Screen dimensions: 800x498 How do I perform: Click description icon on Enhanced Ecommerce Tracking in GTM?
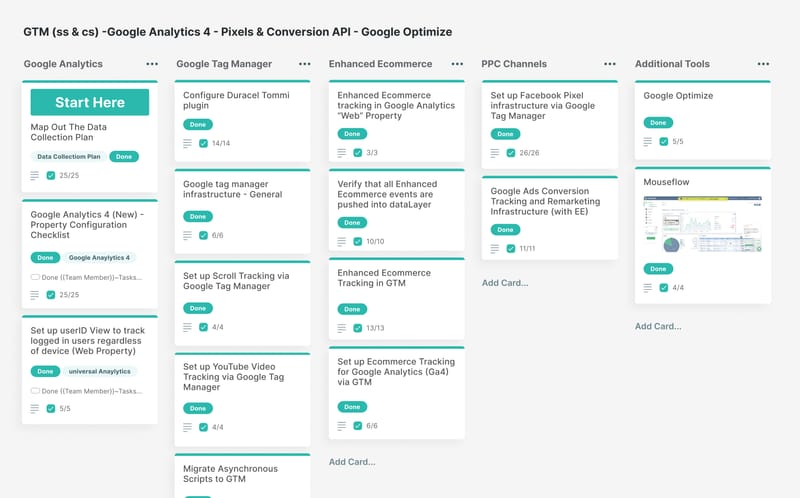point(341,328)
